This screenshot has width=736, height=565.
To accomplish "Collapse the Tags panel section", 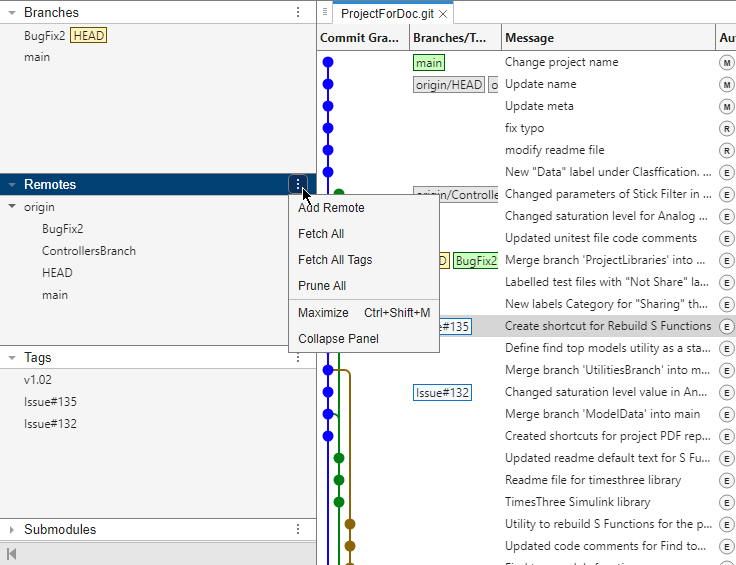I will coord(12,358).
